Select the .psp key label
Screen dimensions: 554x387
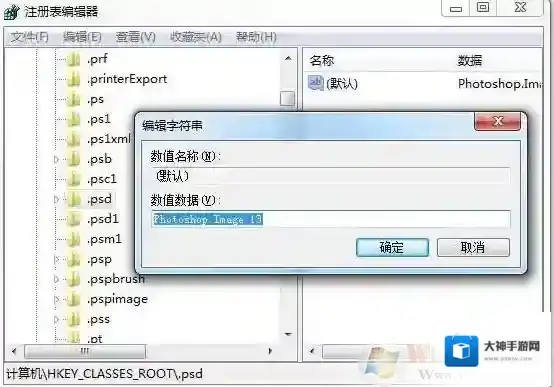pyautogui.click(x=99, y=259)
